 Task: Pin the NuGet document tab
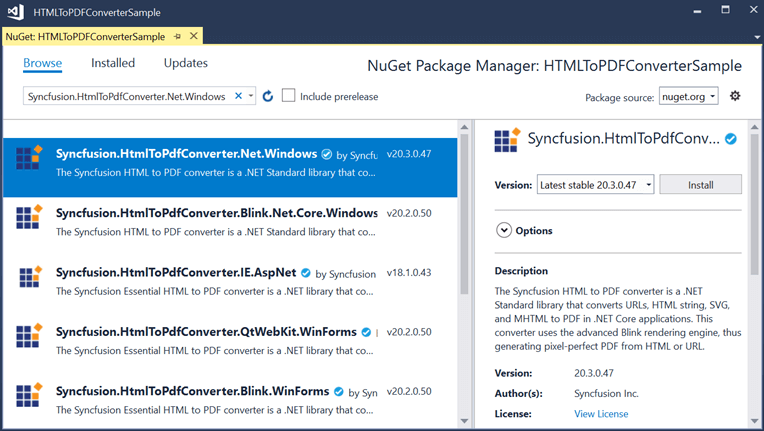(178, 36)
